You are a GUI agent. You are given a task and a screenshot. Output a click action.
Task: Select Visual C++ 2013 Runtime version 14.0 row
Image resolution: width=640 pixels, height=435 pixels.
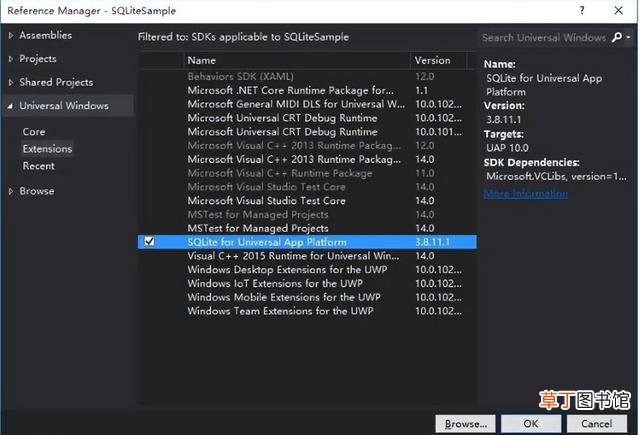pyautogui.click(x=307, y=159)
